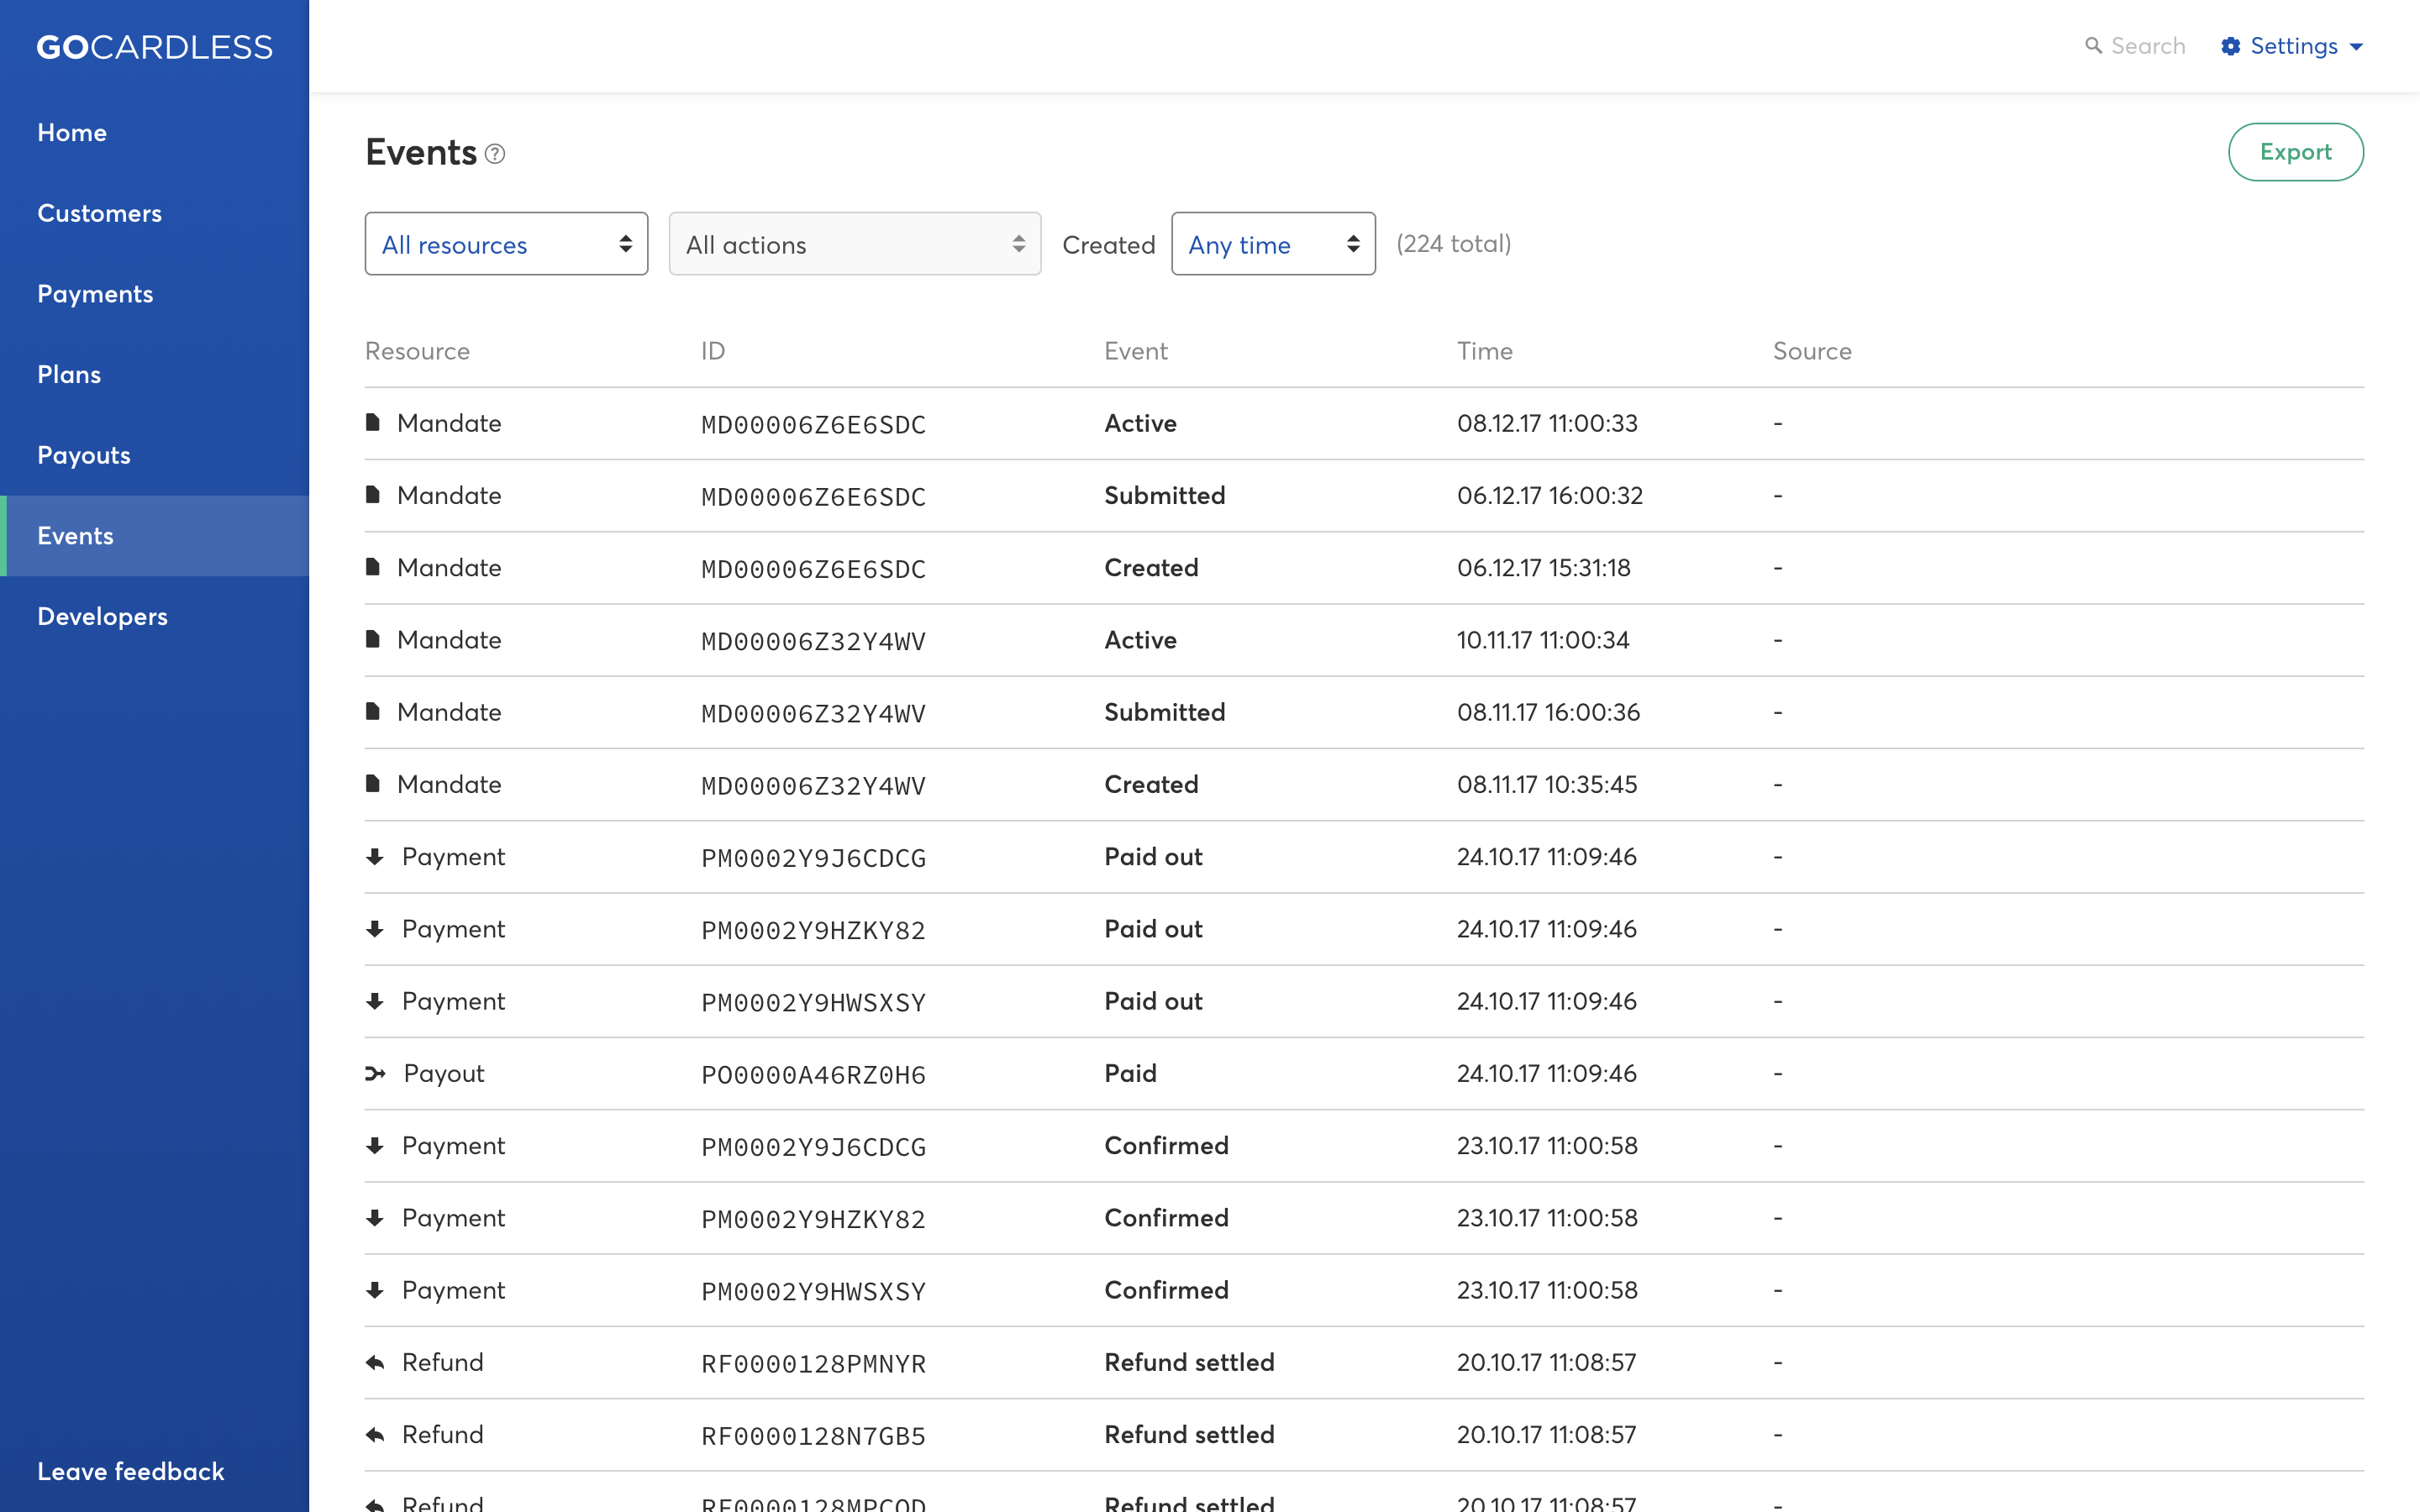The width and height of the screenshot is (2420, 1512).
Task: Click mandate icon in 06.12.17 15:31:18 row
Action: 373,567
